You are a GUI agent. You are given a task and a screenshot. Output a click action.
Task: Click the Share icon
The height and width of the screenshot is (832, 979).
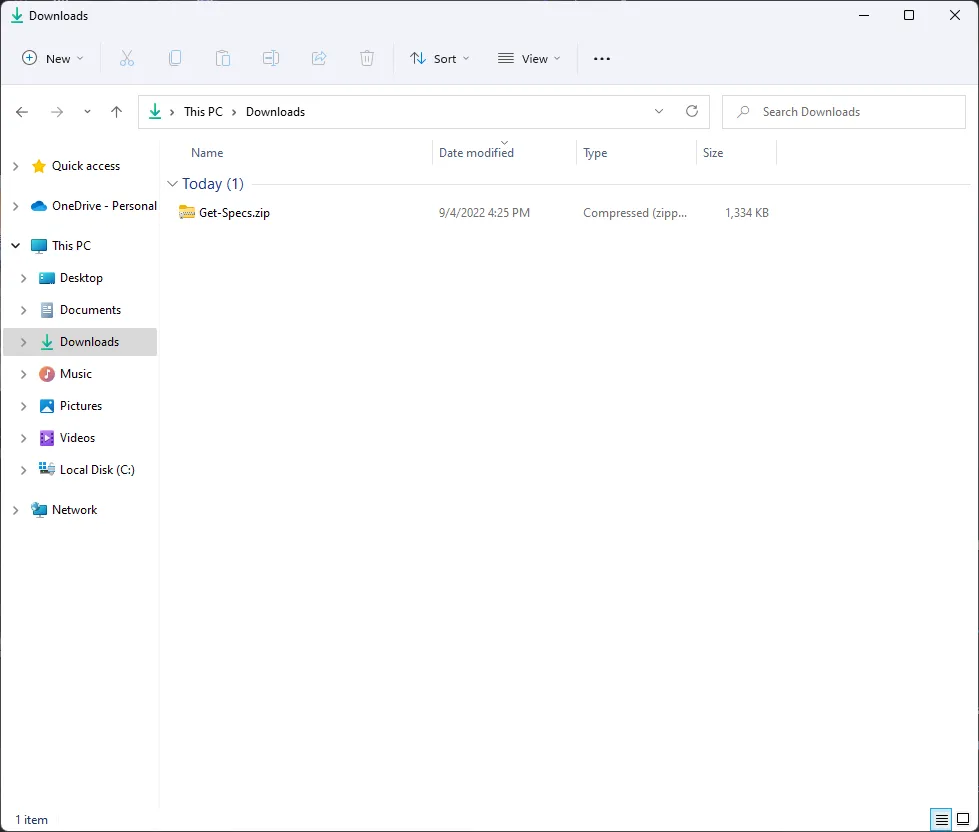(x=319, y=58)
